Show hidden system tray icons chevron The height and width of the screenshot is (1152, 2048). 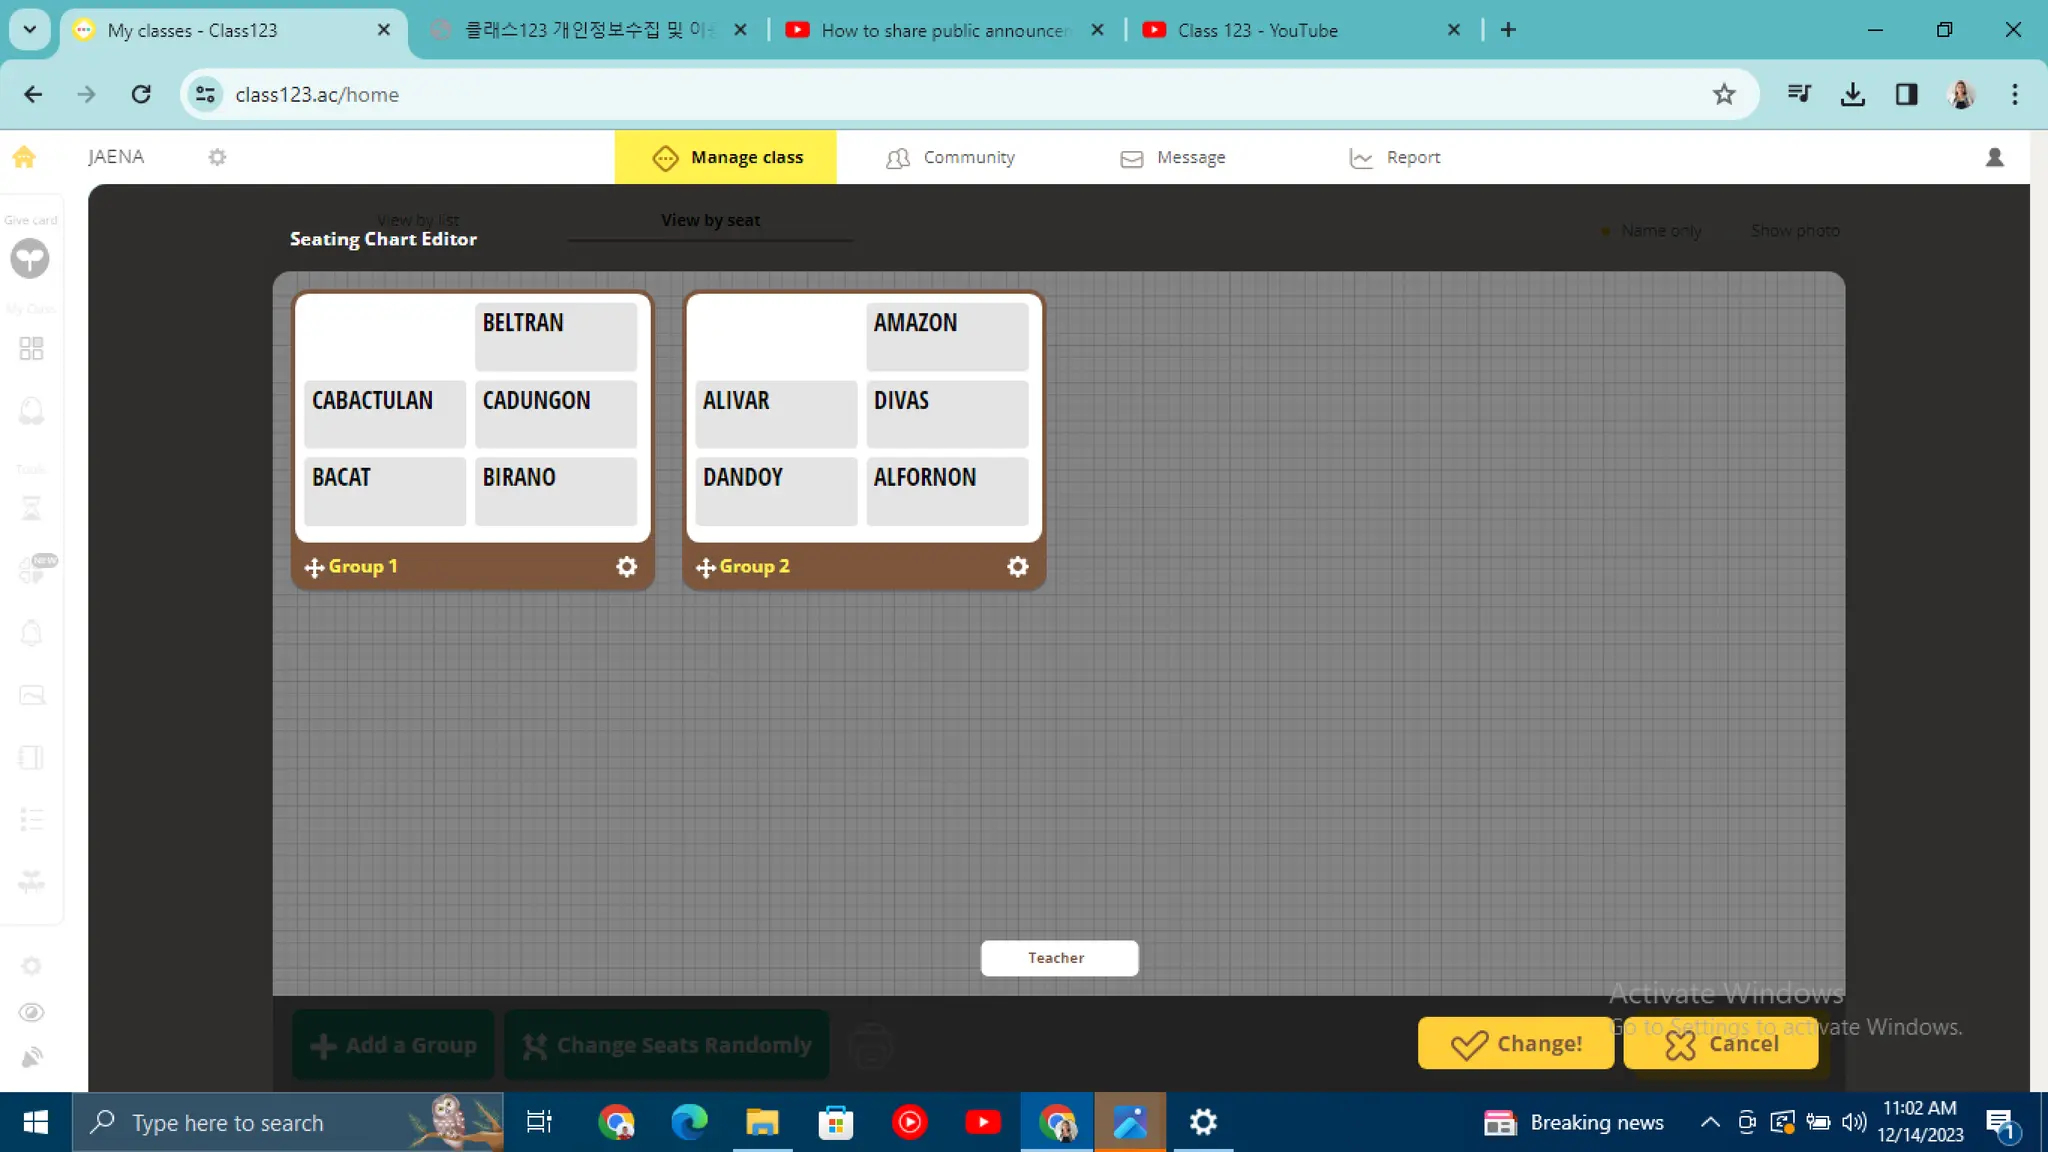coord(1710,1122)
